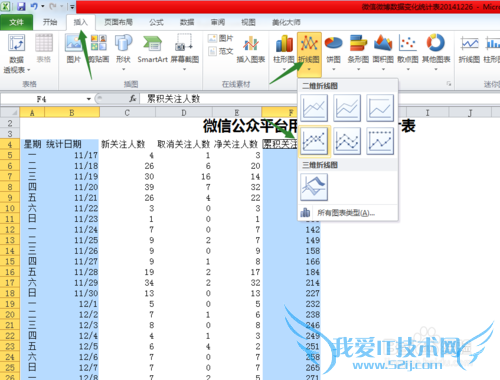This screenshot has height=380, width=500.
Task: Expand the 屏幕截图 dropdown arrow
Action: [184, 69]
